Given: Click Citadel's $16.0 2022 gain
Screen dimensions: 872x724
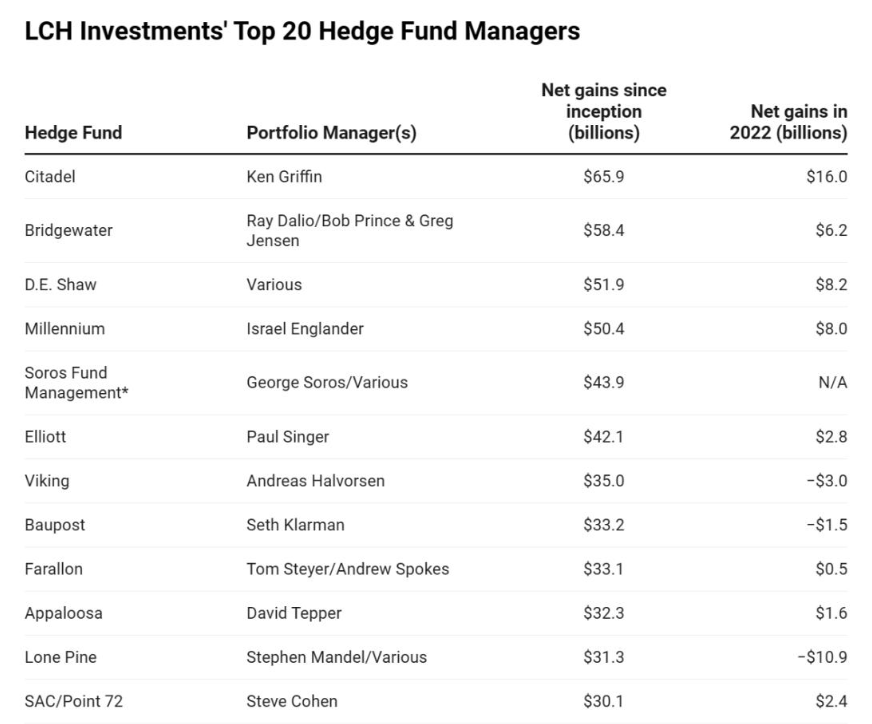Looking at the screenshot, I should [x=826, y=177].
